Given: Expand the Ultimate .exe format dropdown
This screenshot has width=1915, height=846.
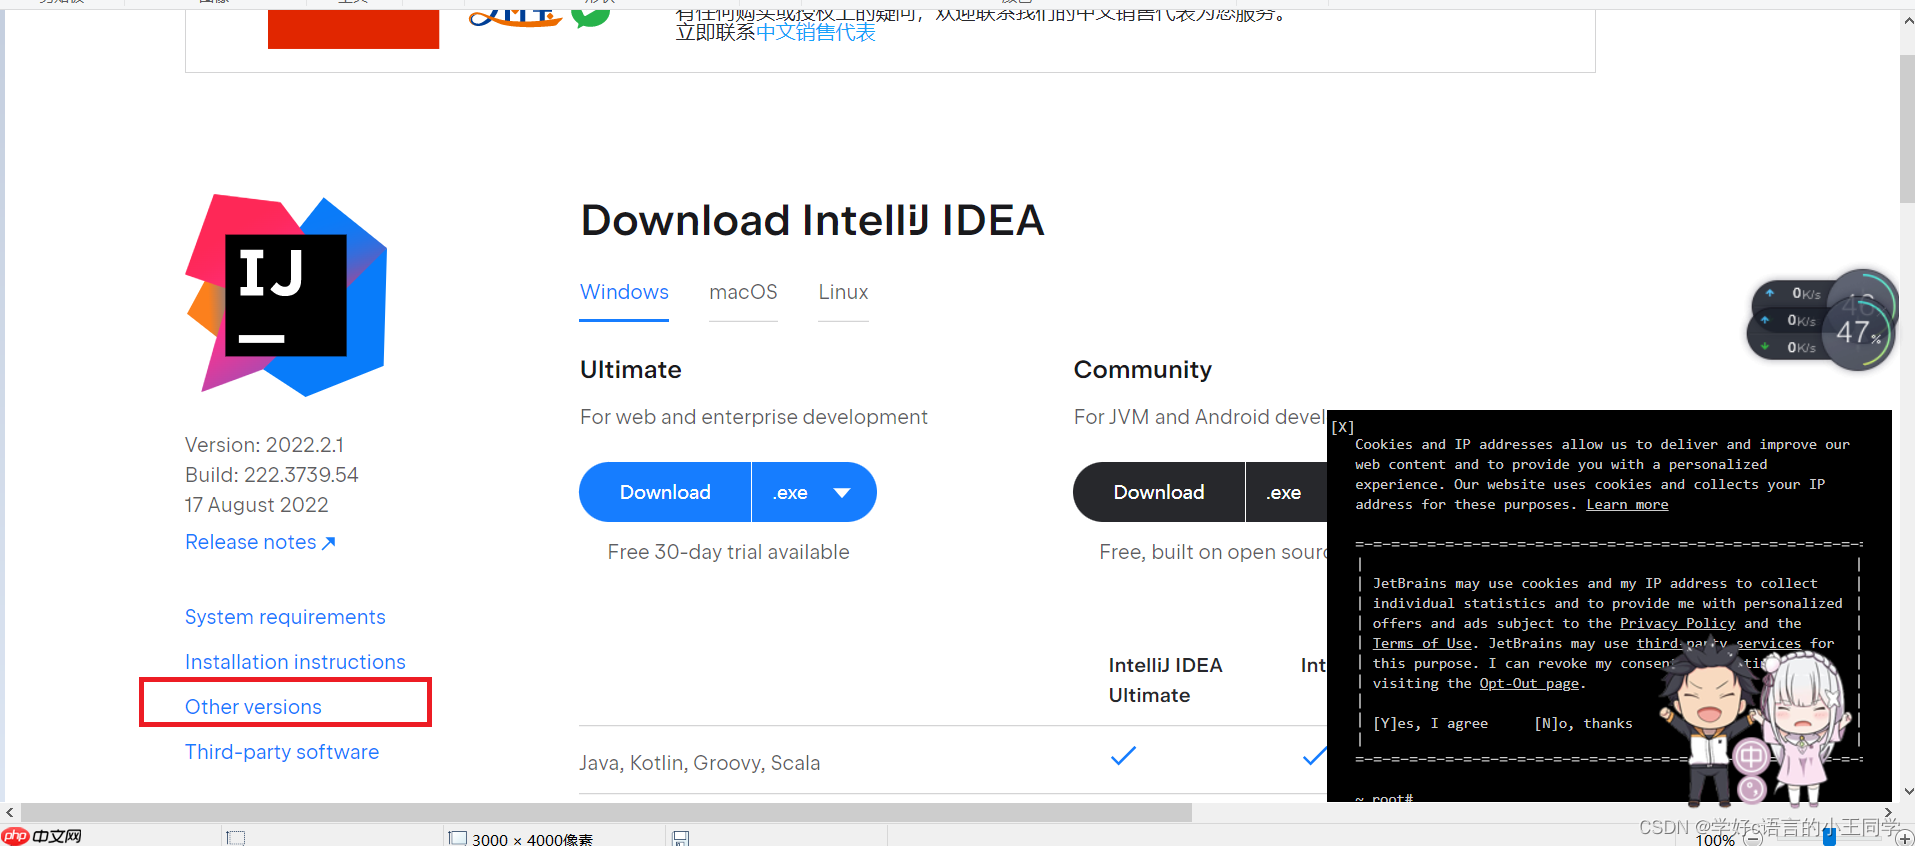Looking at the screenshot, I should [814, 492].
